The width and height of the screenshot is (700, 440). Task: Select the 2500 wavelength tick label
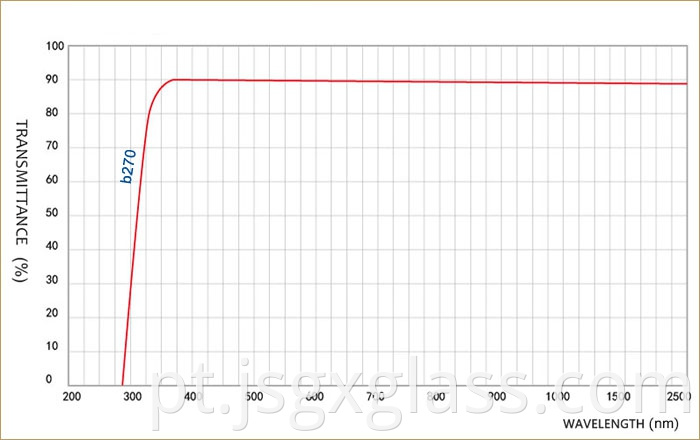677,397
